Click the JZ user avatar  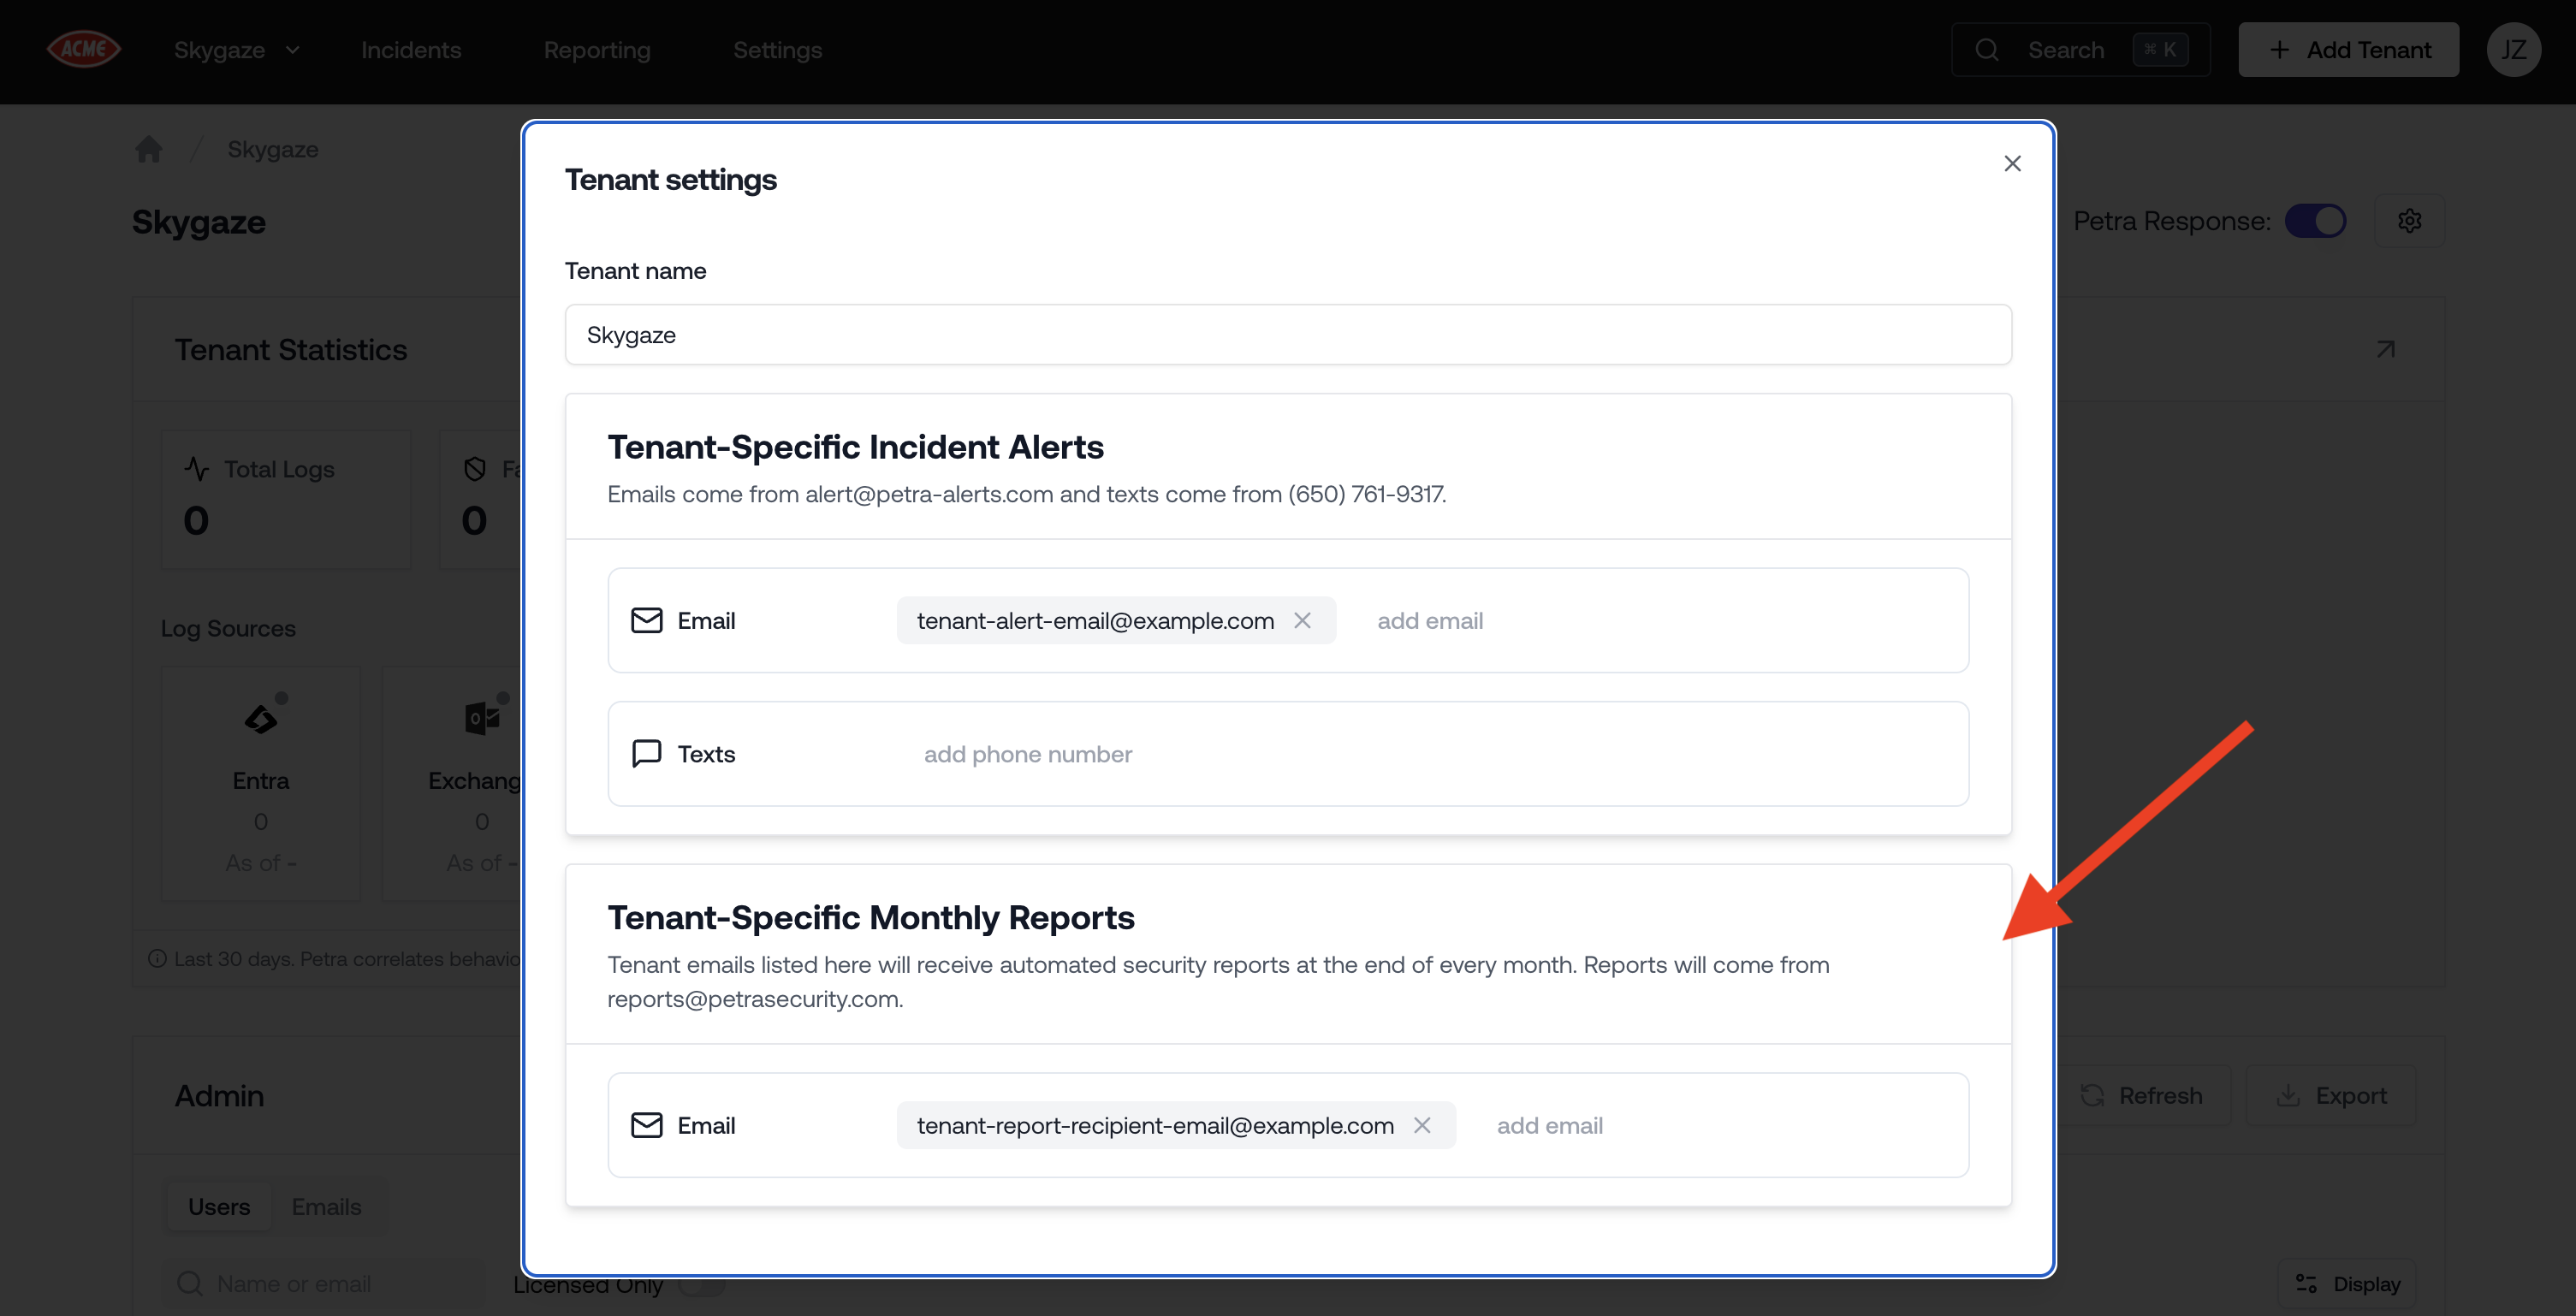[x=2513, y=49]
